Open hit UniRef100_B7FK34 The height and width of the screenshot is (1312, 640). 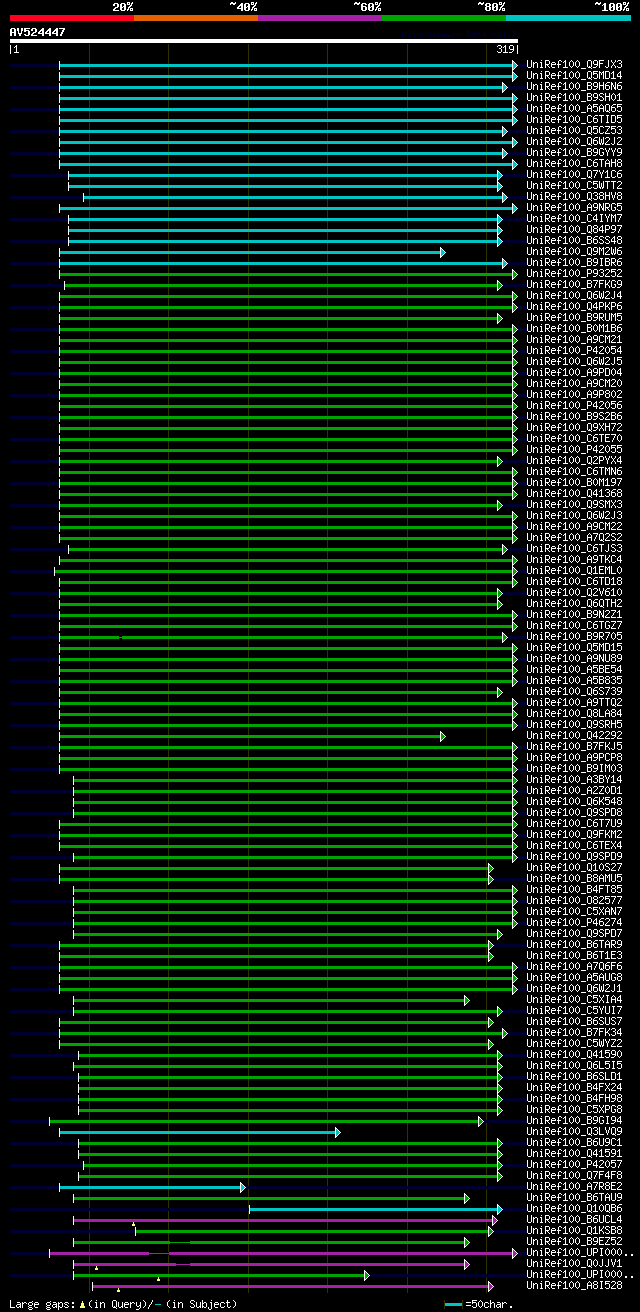(x=575, y=1032)
